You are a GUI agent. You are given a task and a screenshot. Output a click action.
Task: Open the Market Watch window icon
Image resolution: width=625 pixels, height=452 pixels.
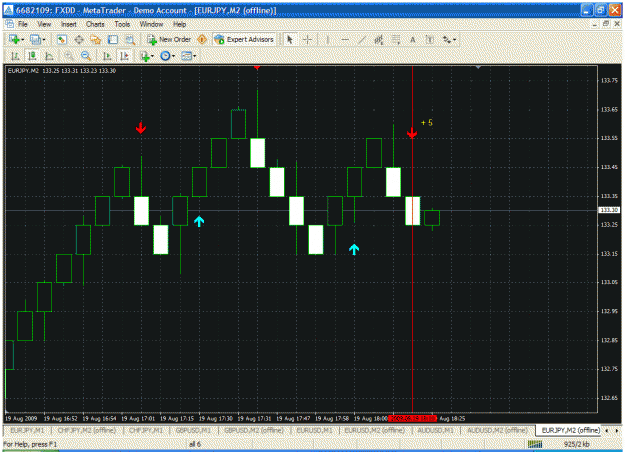[61, 39]
